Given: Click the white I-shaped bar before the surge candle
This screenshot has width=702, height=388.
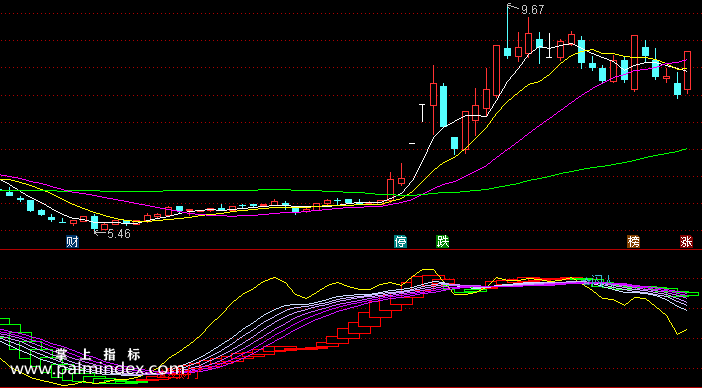Looking at the screenshot, I should pyautogui.click(x=422, y=113).
